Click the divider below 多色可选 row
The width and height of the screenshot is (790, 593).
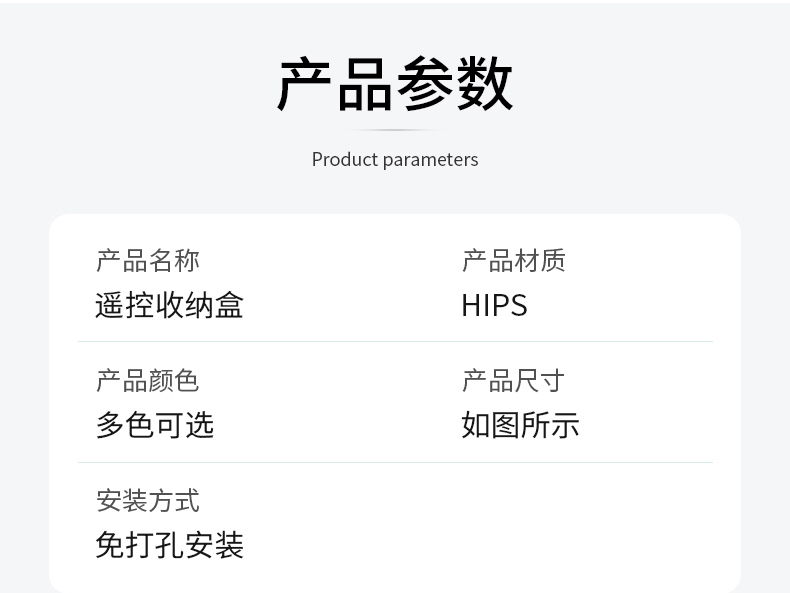pos(396,462)
